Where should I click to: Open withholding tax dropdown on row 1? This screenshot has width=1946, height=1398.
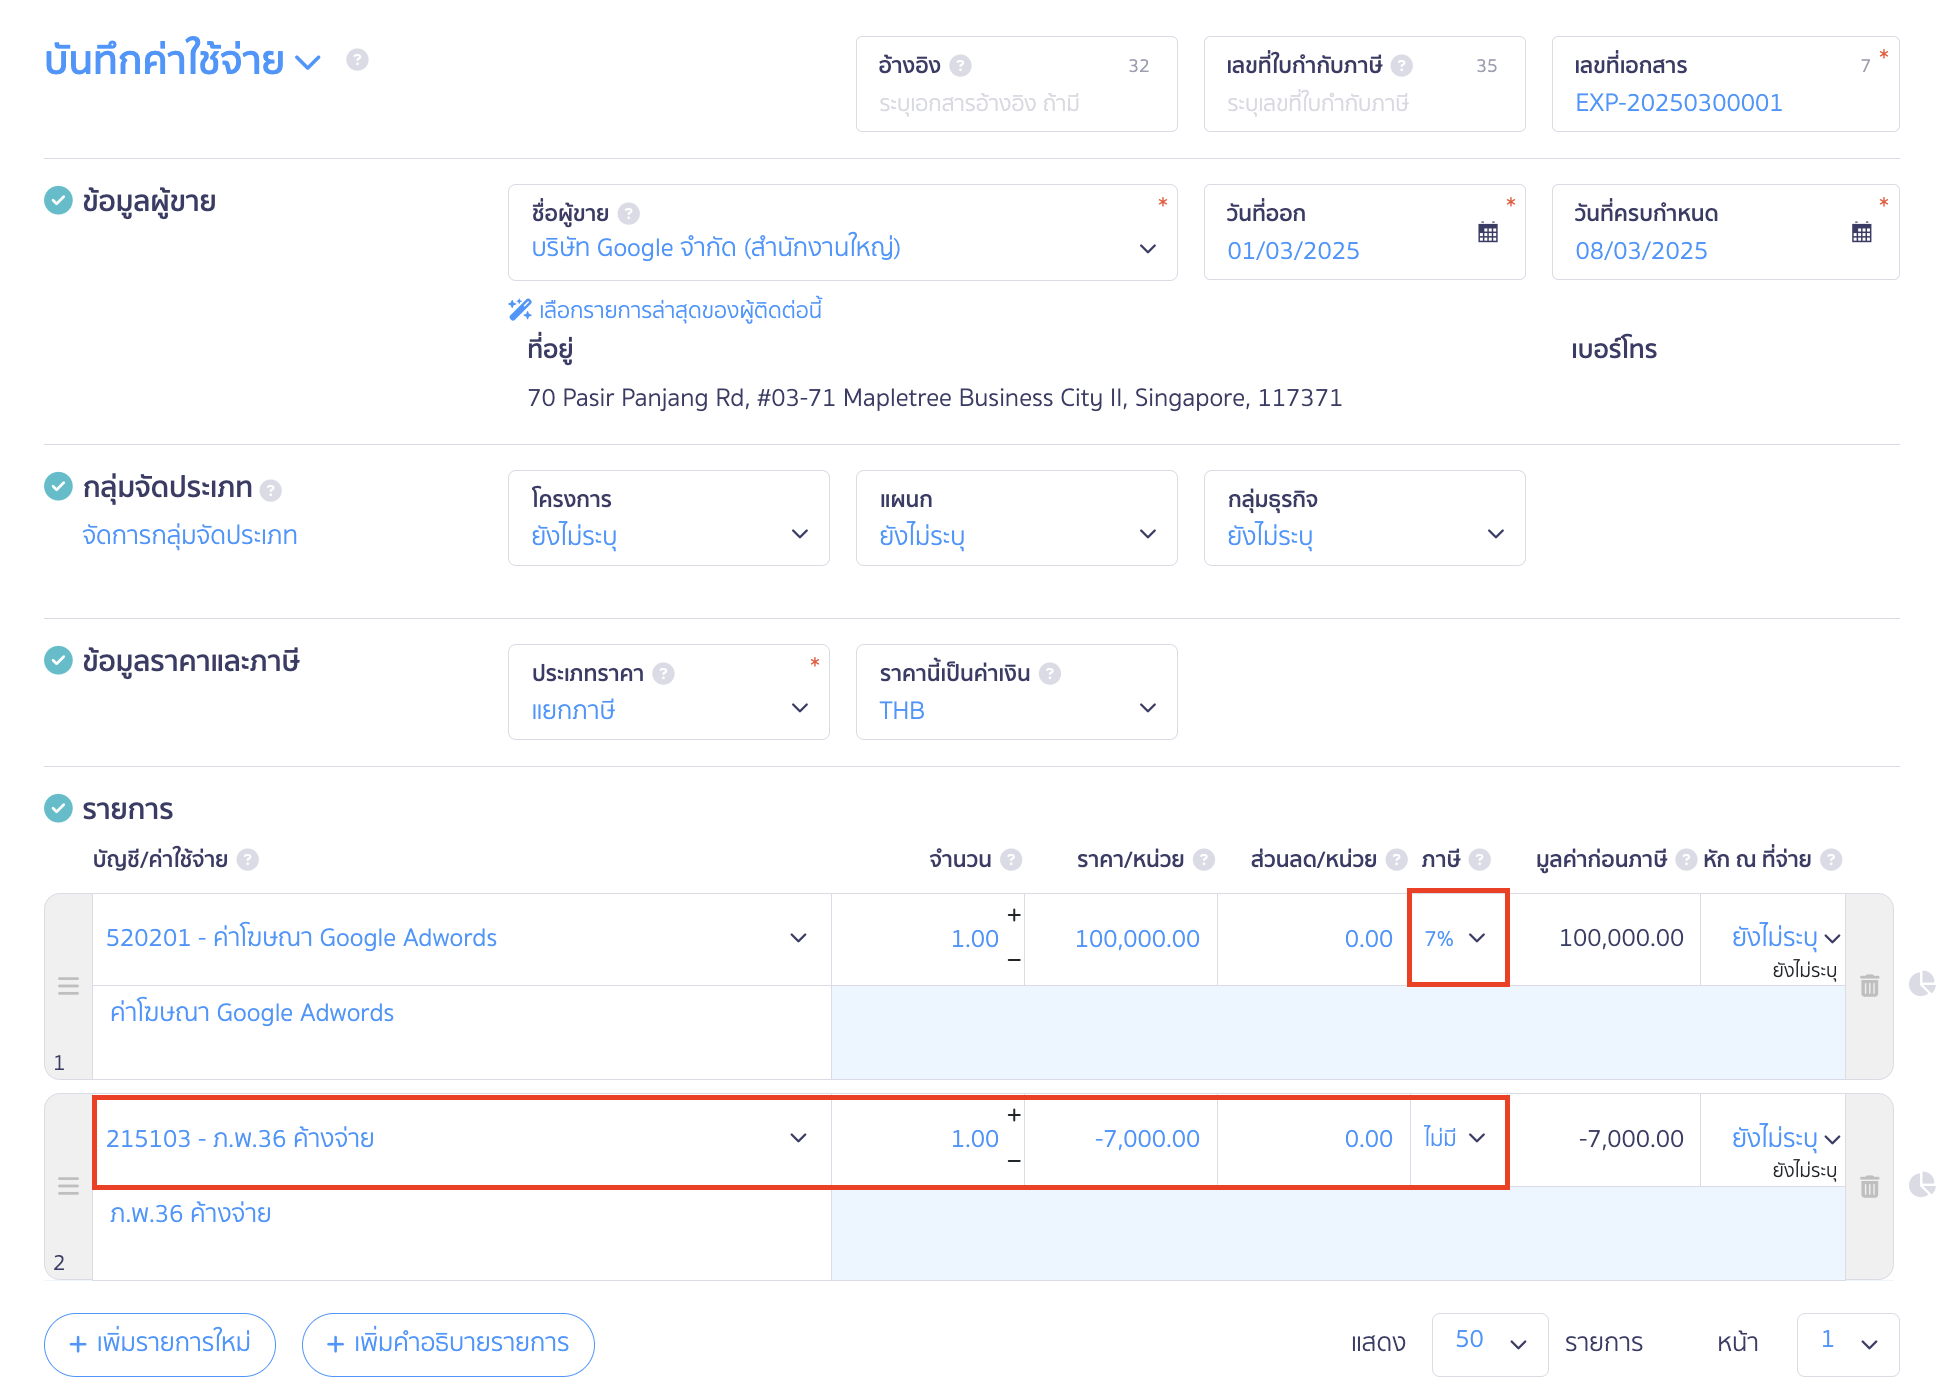[x=1786, y=938]
